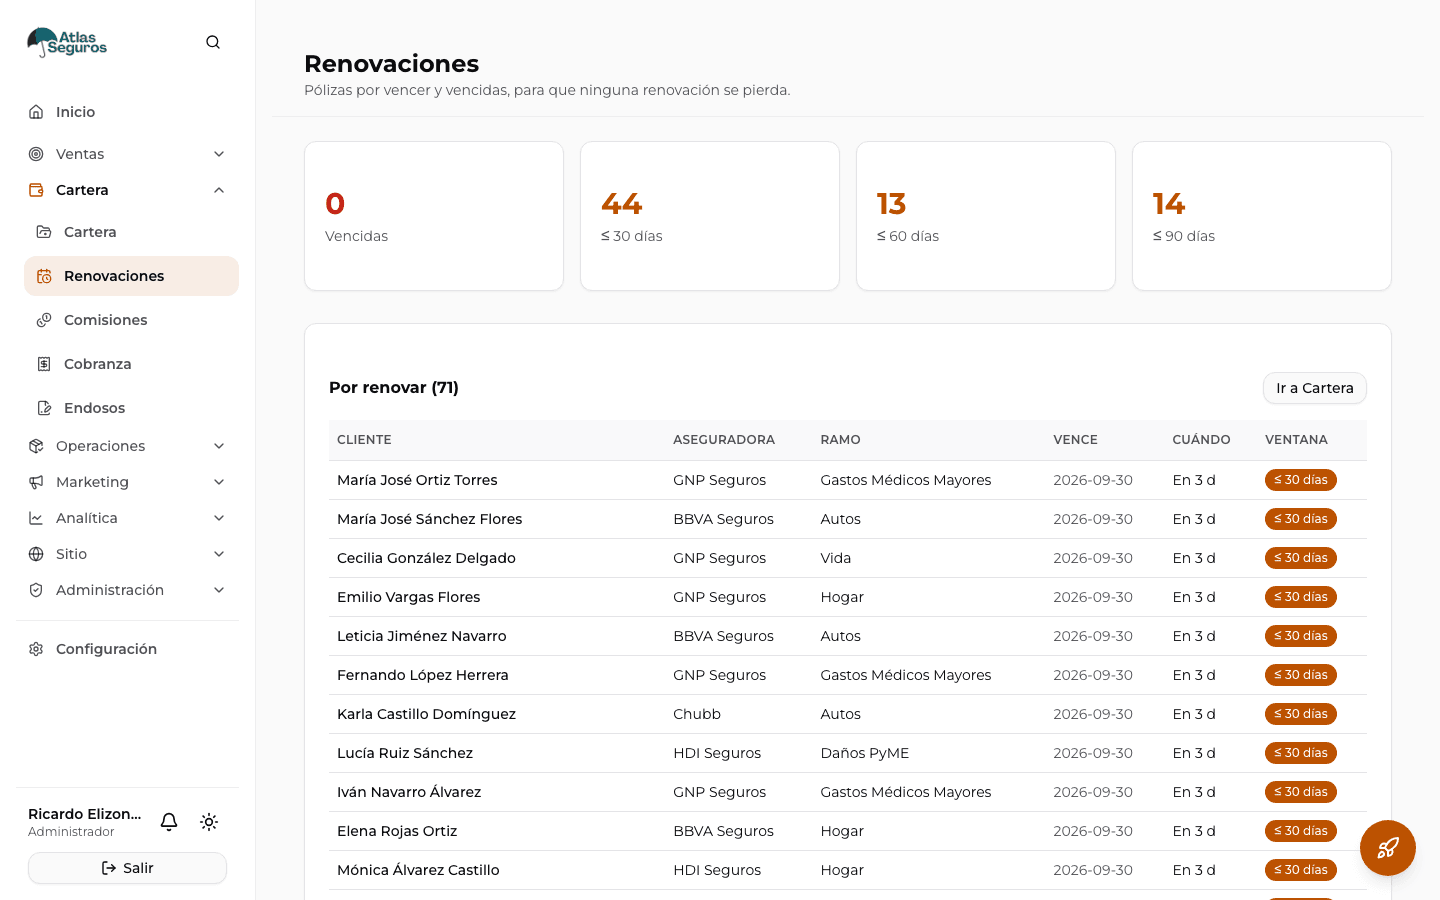The width and height of the screenshot is (1440, 900).
Task: Select Renovaciones in the sidebar
Action: (x=131, y=276)
